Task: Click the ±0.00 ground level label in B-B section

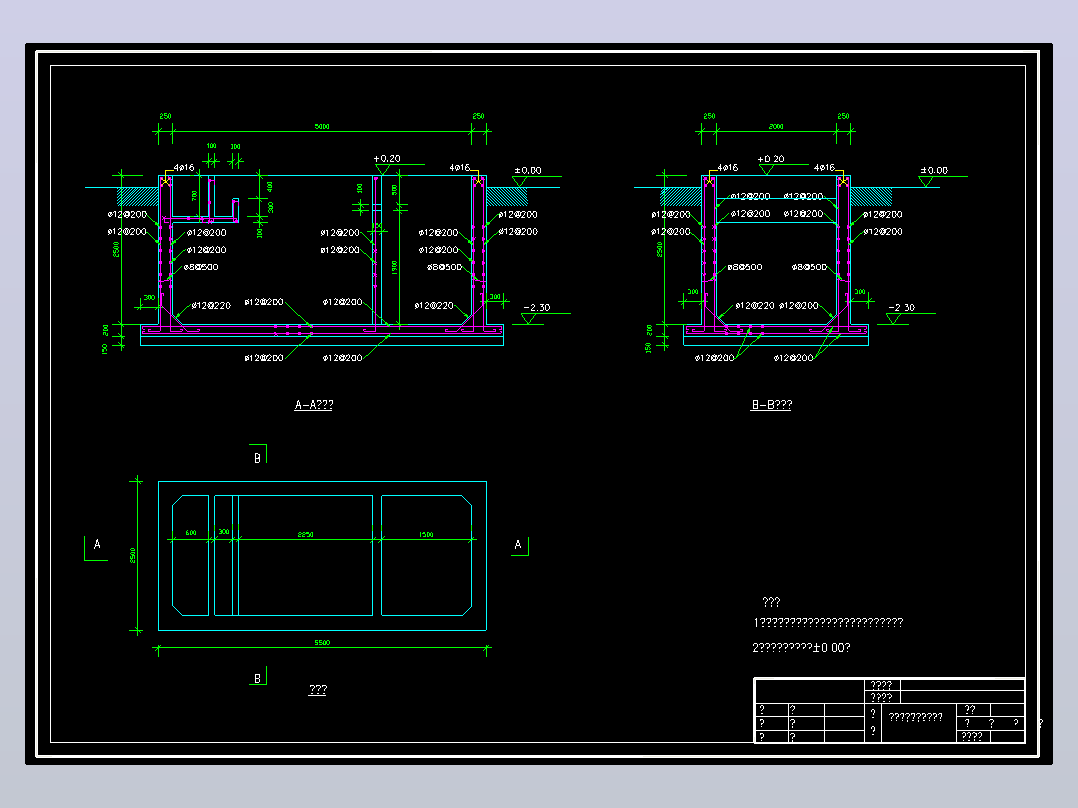Action: (934, 171)
